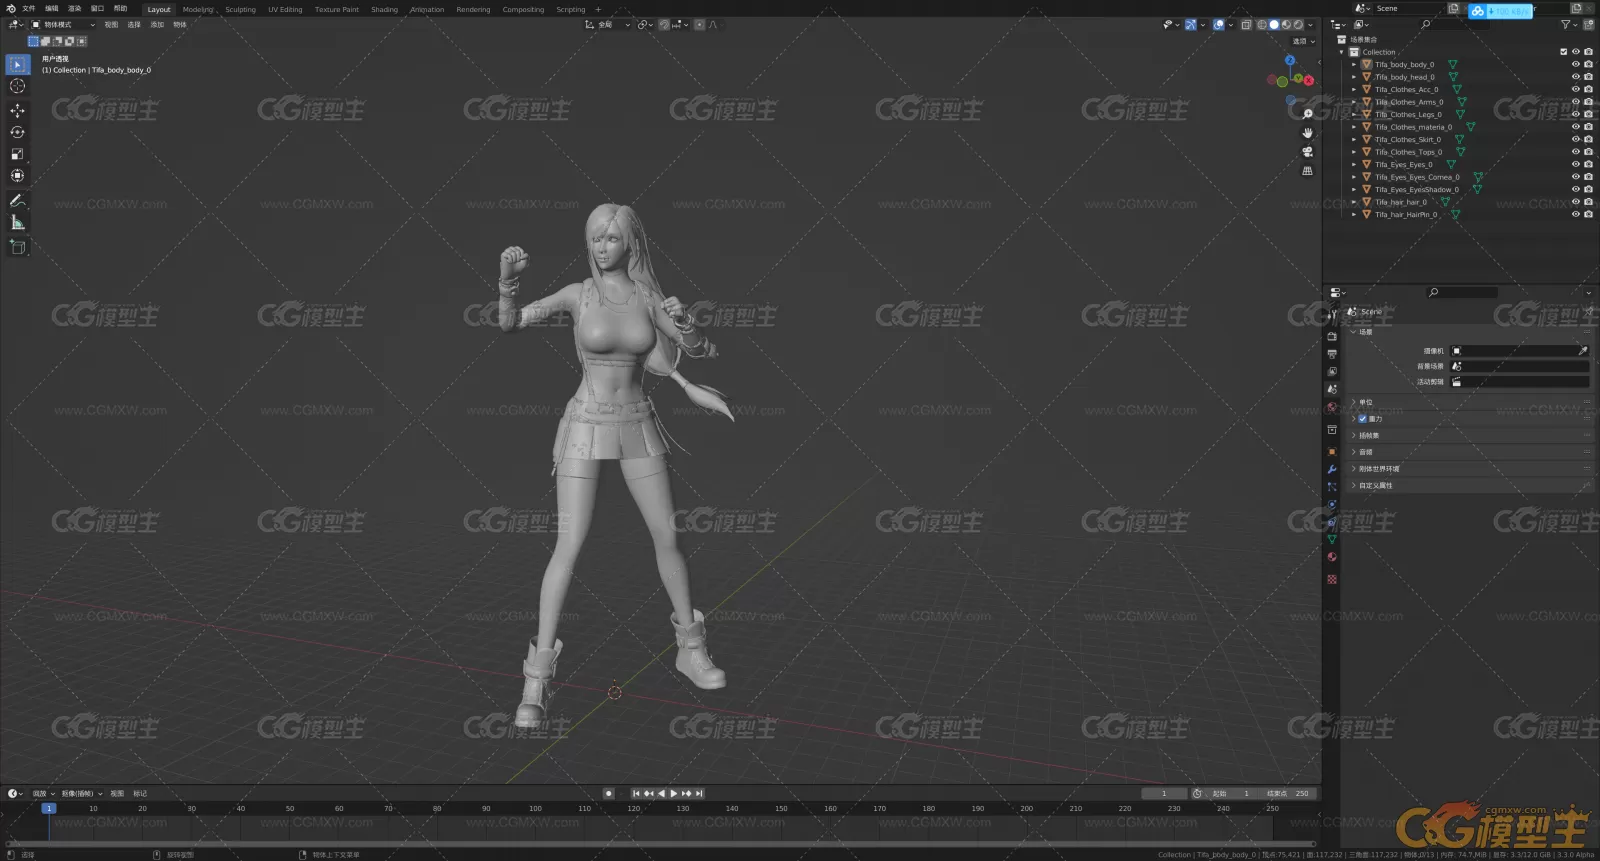The height and width of the screenshot is (861, 1600).
Task: Open the Object properties tab
Action: coord(1332,452)
